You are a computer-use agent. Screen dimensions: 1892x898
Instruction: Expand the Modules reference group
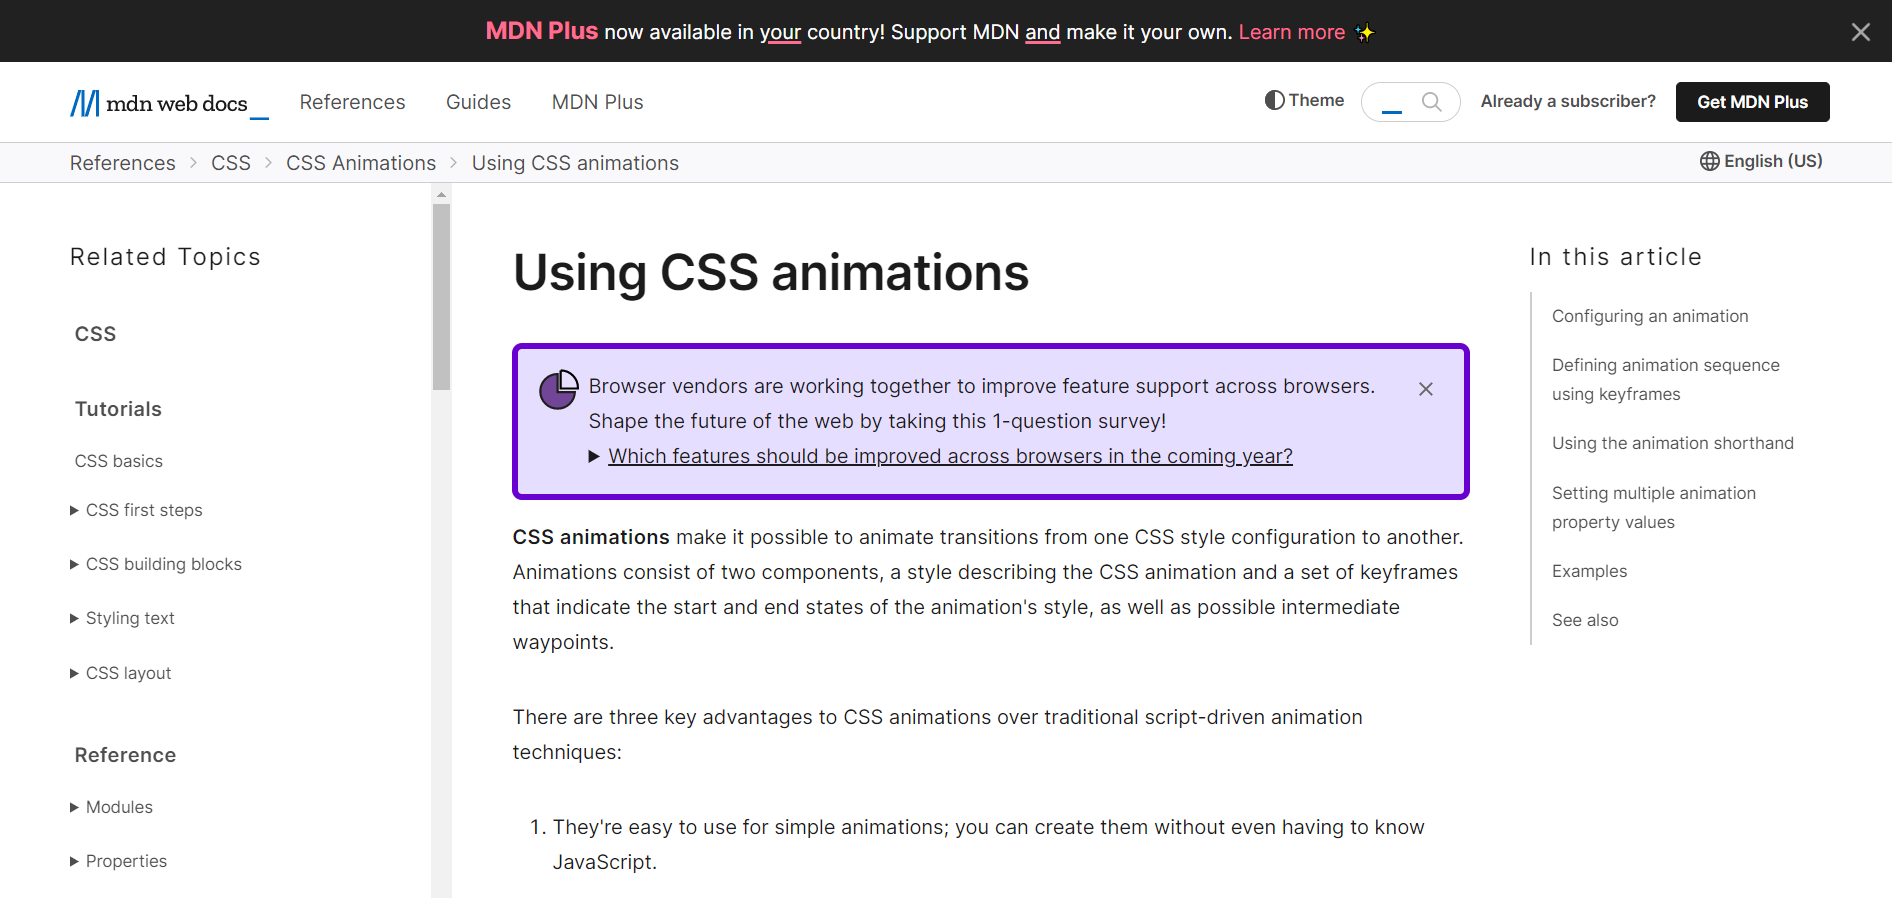pos(75,808)
